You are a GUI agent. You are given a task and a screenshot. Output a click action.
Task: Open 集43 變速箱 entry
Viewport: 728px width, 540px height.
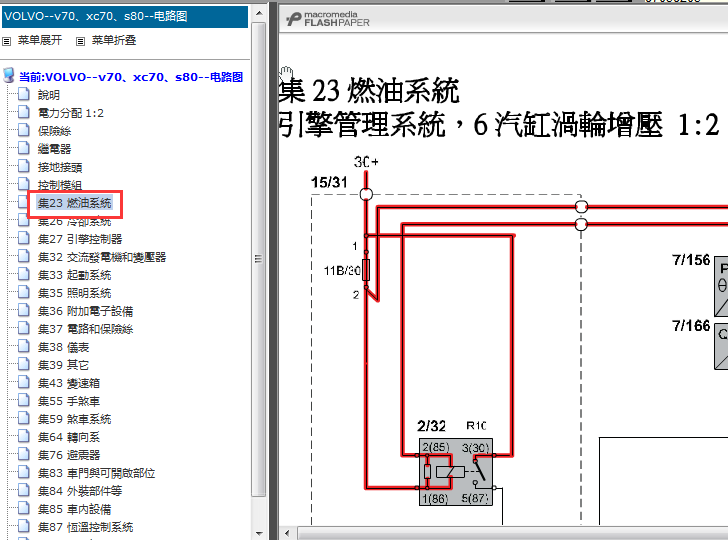tap(69, 383)
